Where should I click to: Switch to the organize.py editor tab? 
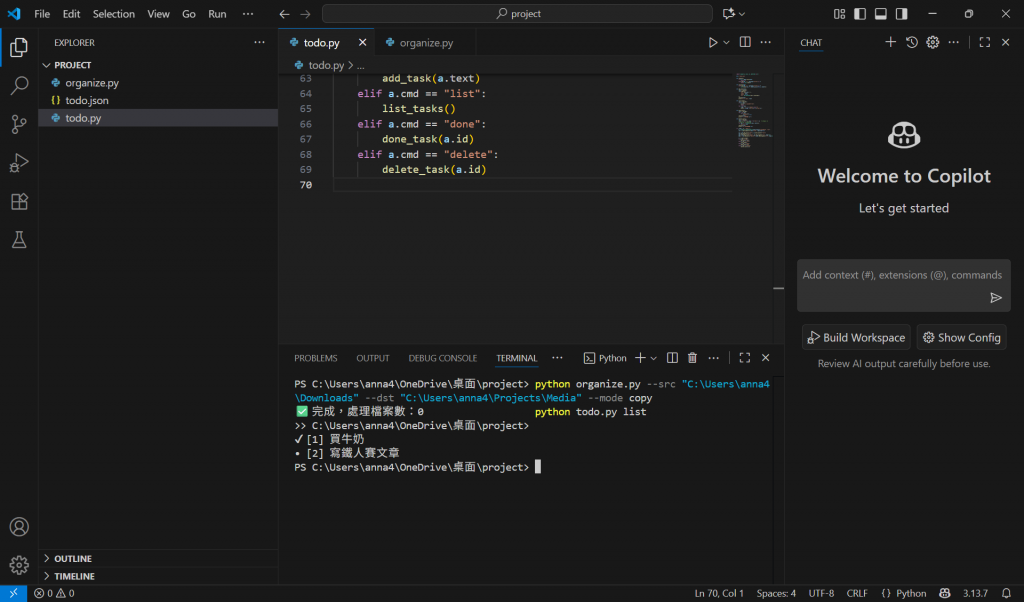(426, 43)
